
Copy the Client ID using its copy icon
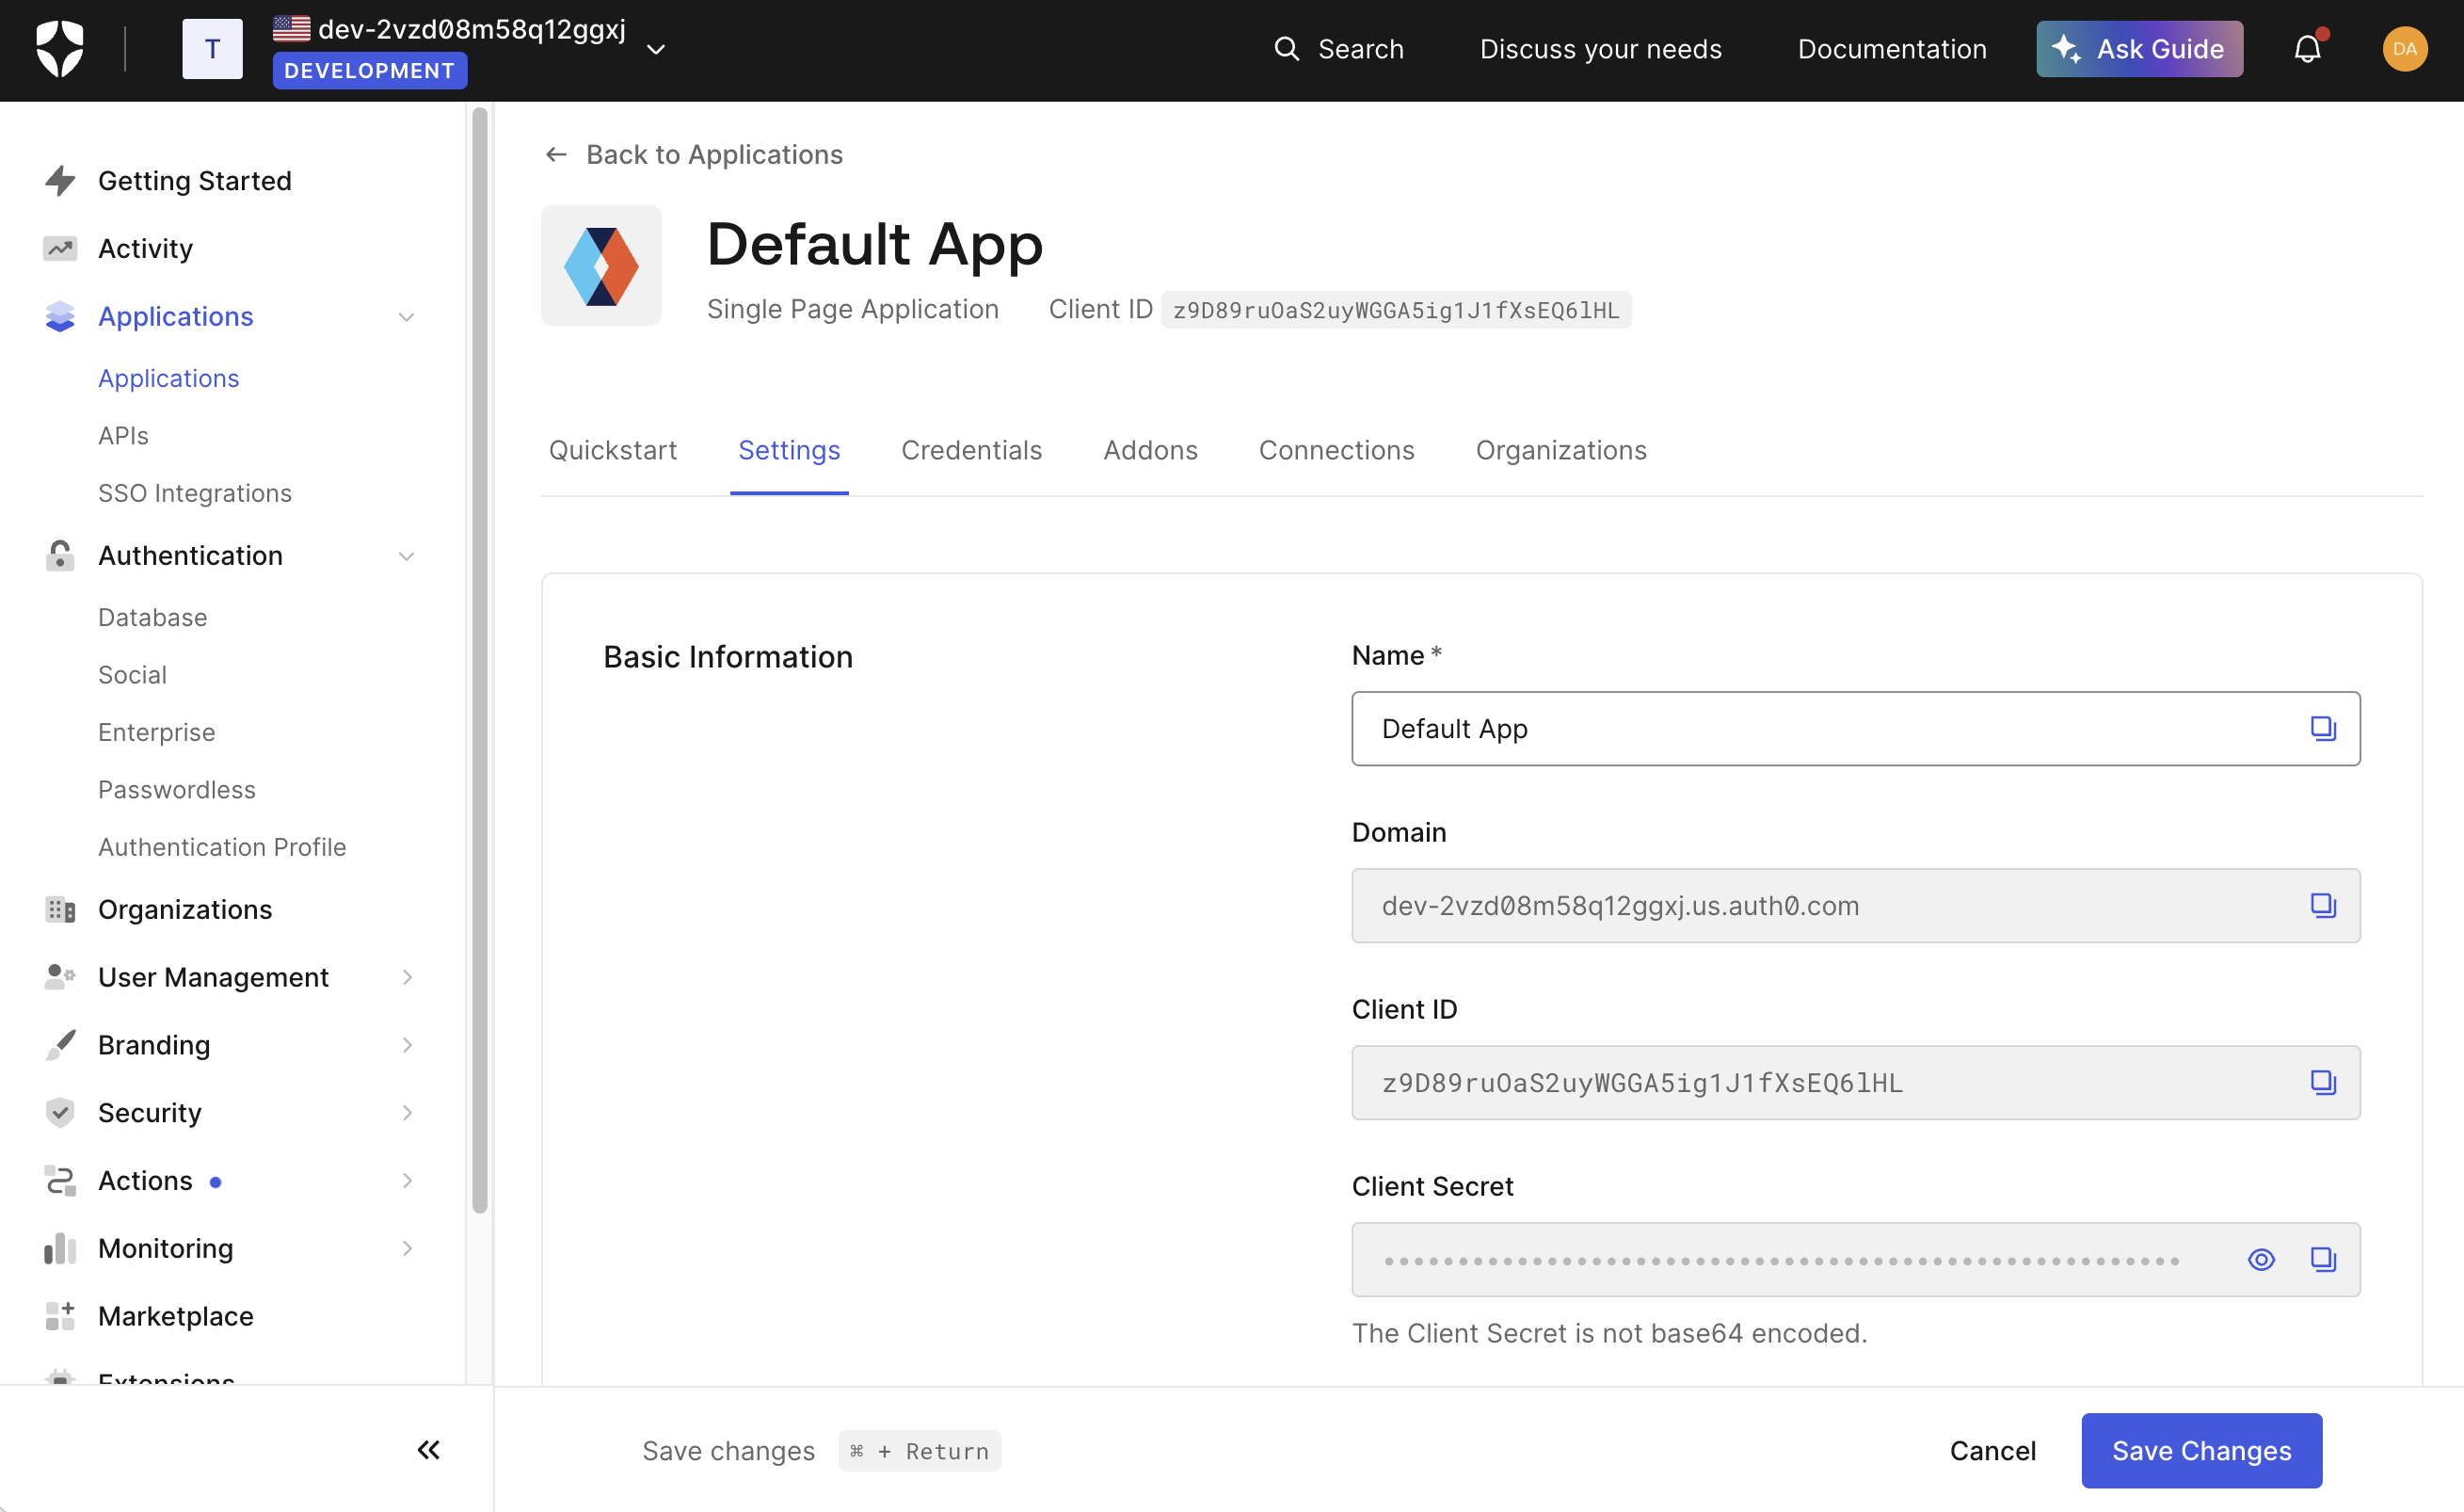[2324, 1082]
